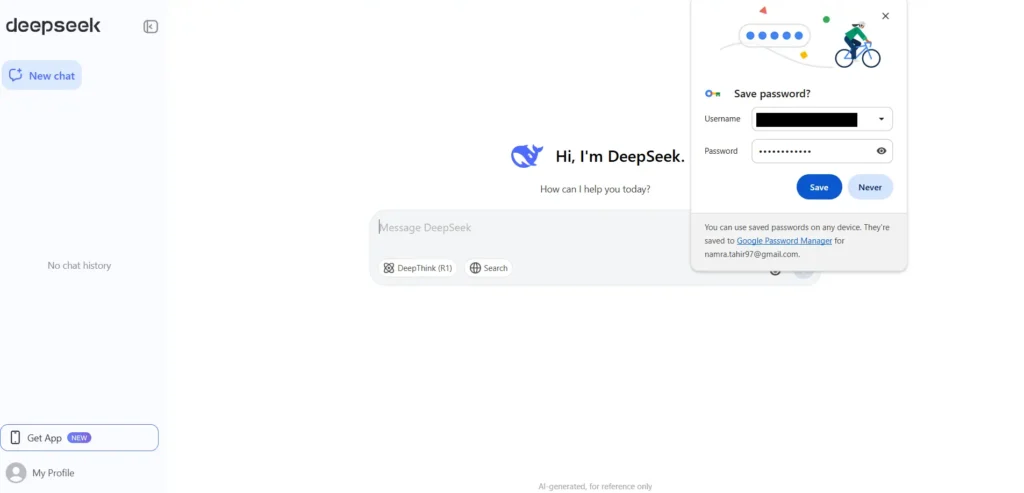The height and width of the screenshot is (493, 1024).
Task: Start a New chat
Action: click(x=42, y=75)
